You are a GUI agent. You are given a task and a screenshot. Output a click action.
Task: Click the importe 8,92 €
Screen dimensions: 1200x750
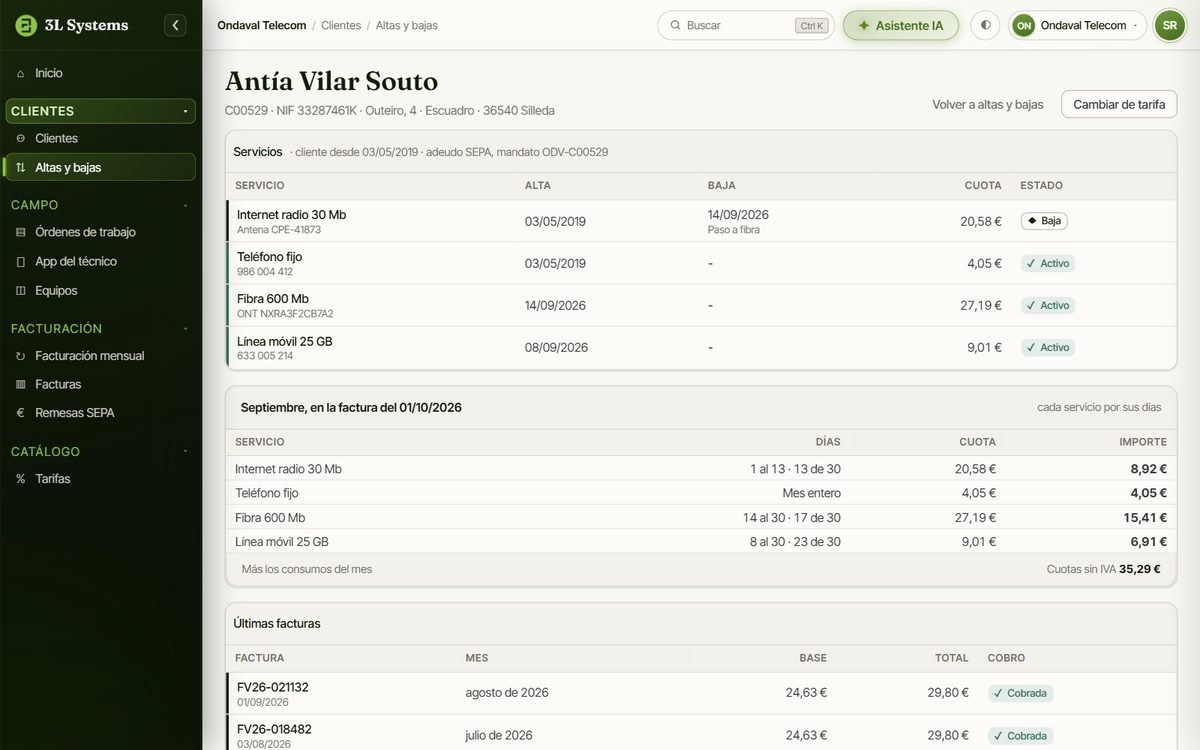tap(1148, 468)
